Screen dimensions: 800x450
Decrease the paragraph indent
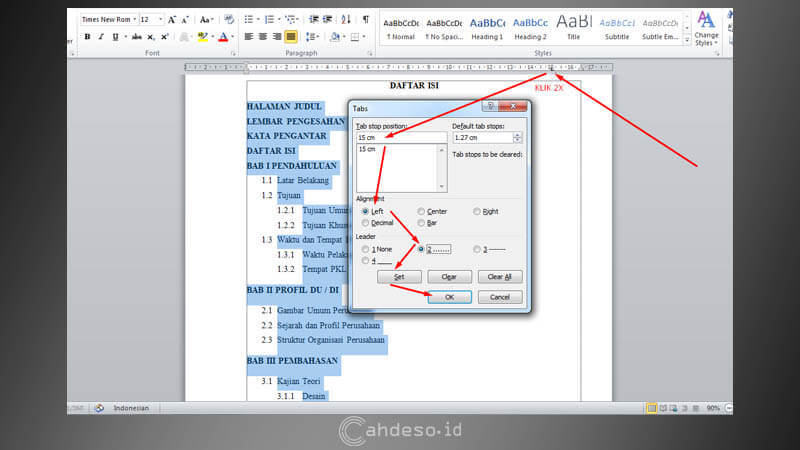tap(314, 19)
